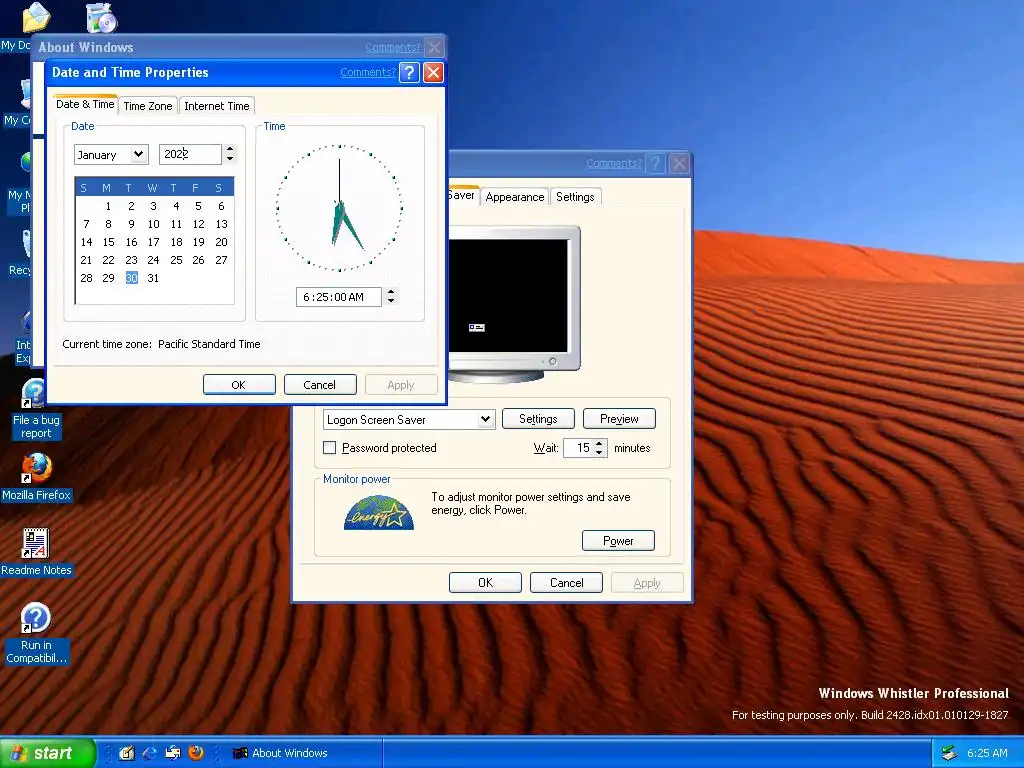Open Run in Compatibility desktop shortcut
1024x768 pixels.
tap(36, 633)
